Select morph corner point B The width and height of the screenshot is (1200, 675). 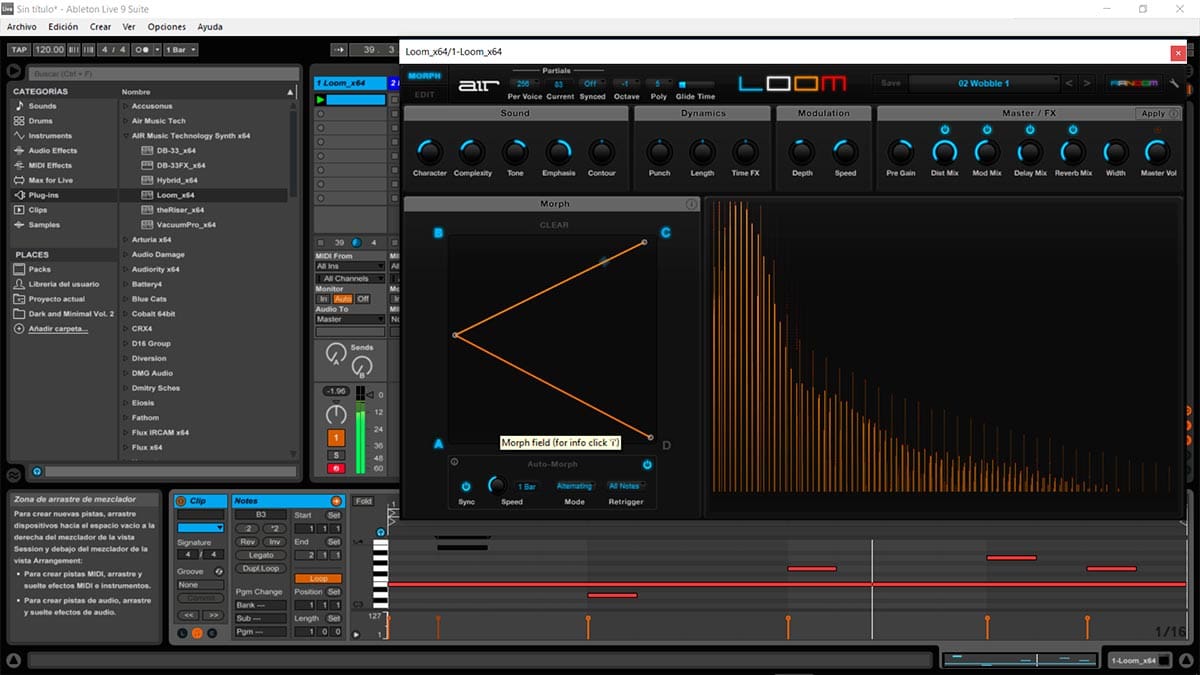coord(438,233)
